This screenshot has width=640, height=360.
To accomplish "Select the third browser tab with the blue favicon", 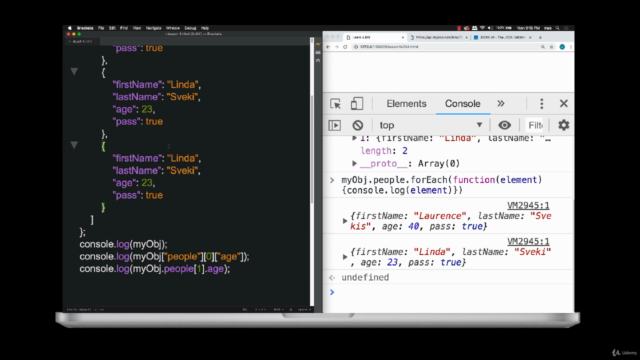I will (503, 38).
